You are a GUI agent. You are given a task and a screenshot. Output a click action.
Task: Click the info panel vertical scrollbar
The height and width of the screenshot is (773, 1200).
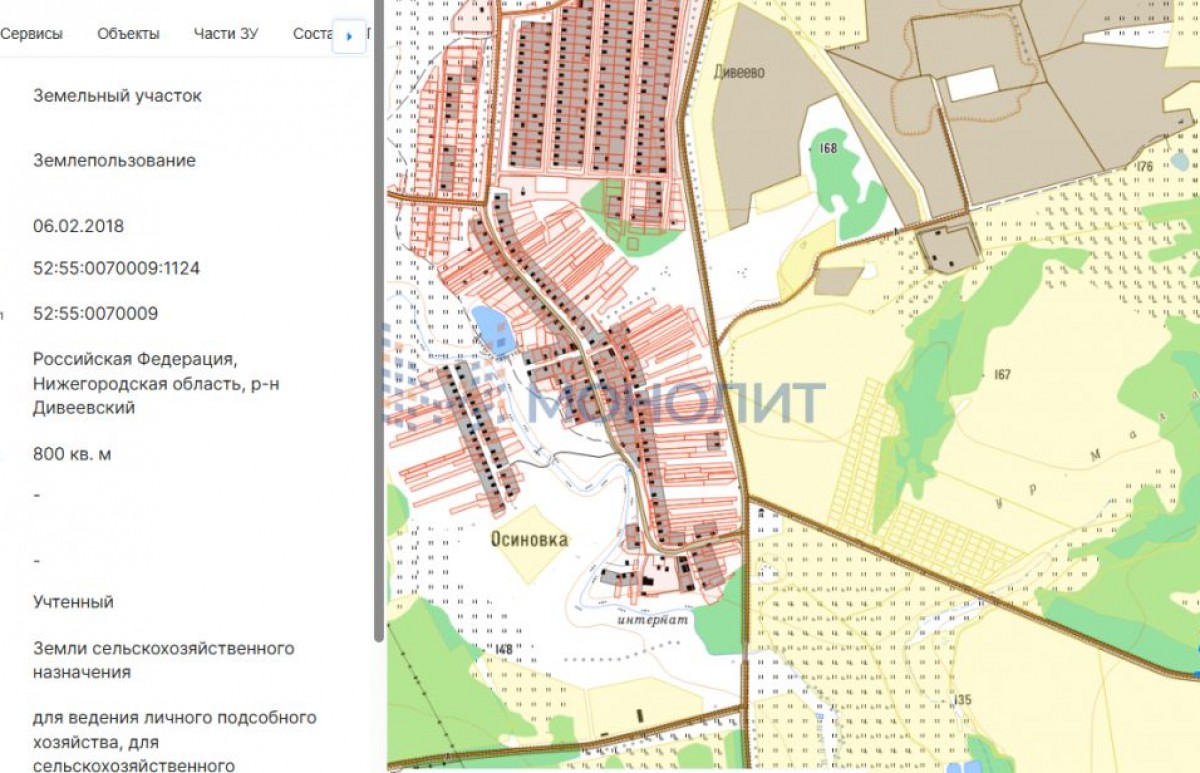[378, 320]
